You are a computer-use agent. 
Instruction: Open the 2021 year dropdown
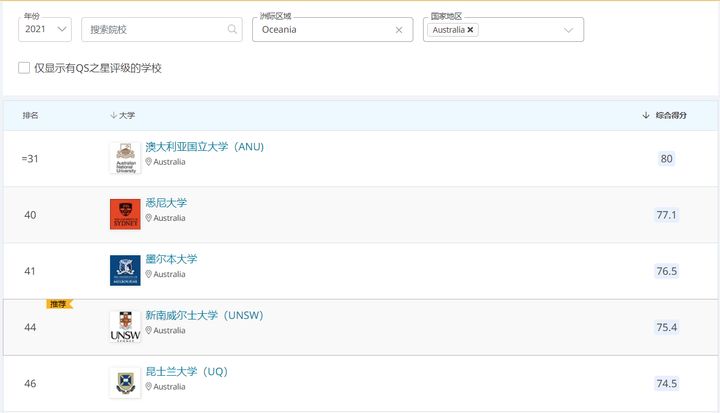point(45,29)
